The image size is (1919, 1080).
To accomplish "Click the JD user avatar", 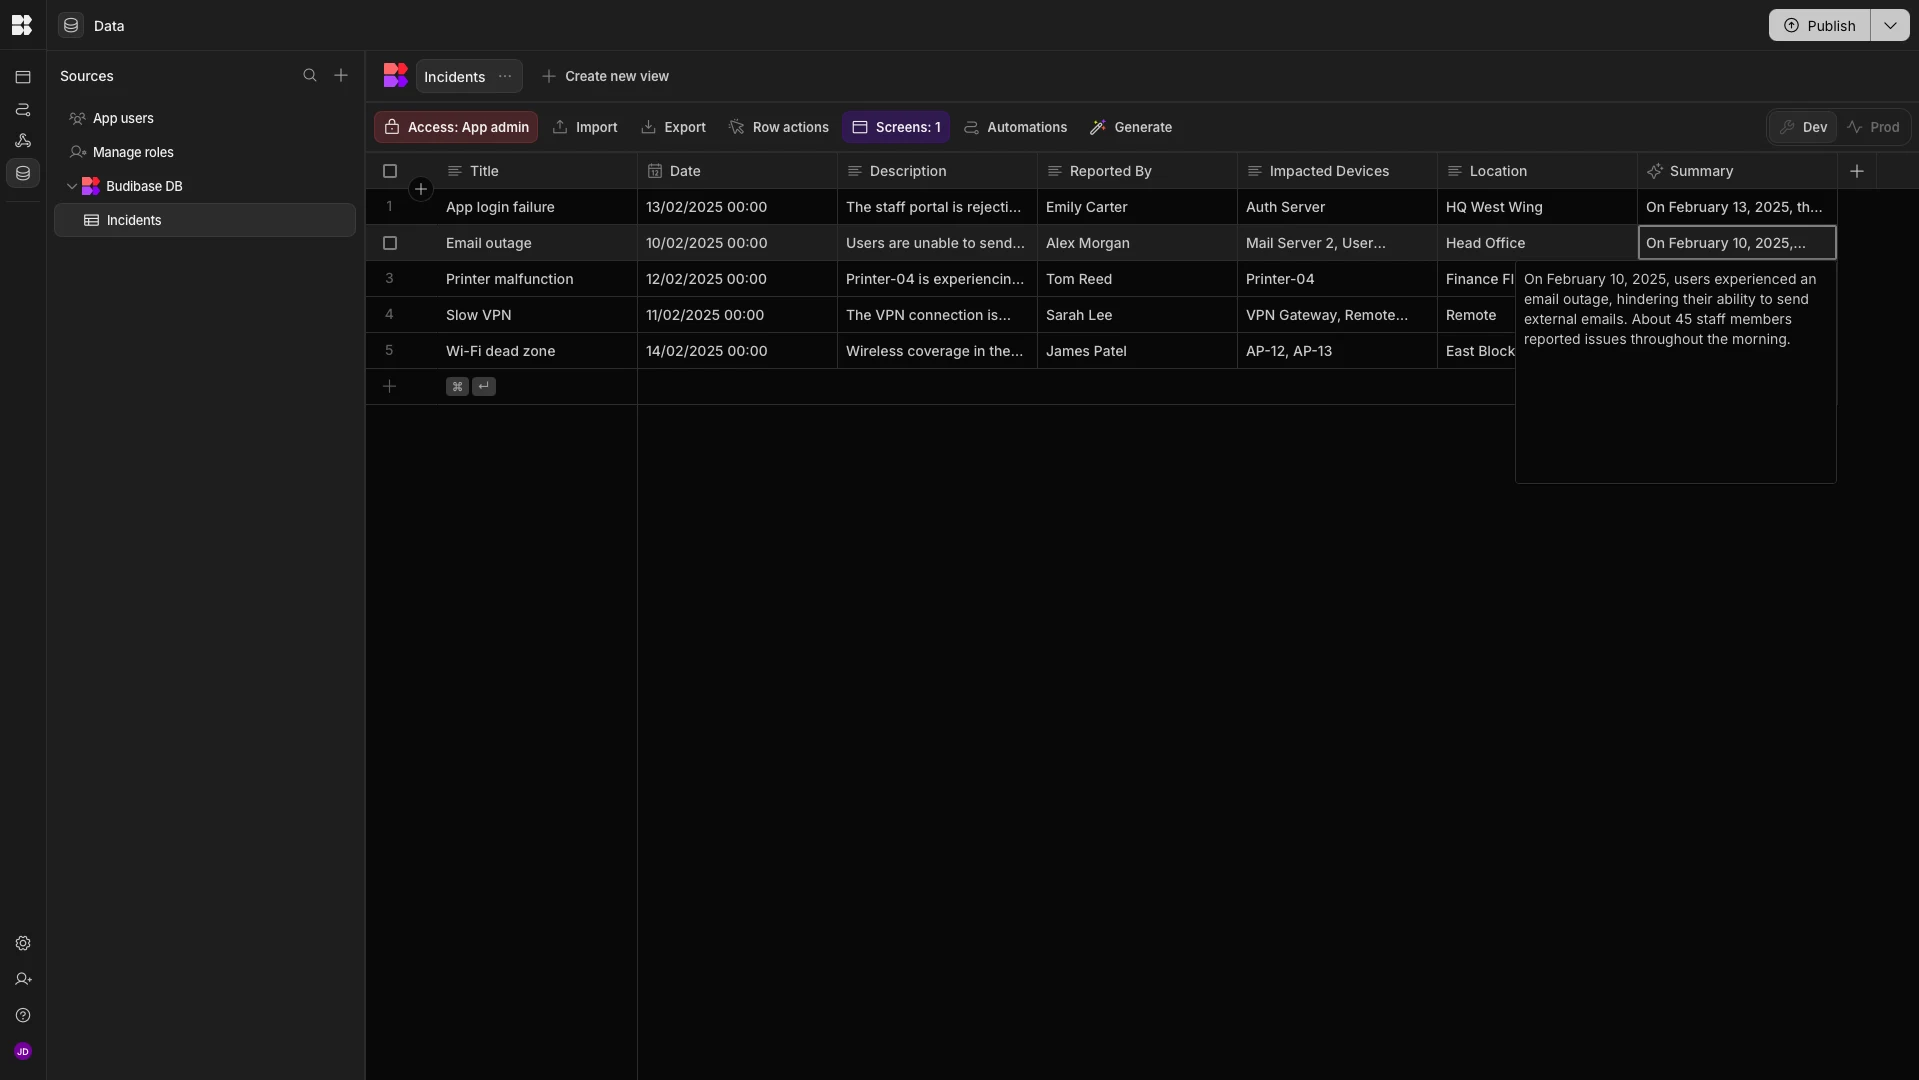I will [23, 1051].
